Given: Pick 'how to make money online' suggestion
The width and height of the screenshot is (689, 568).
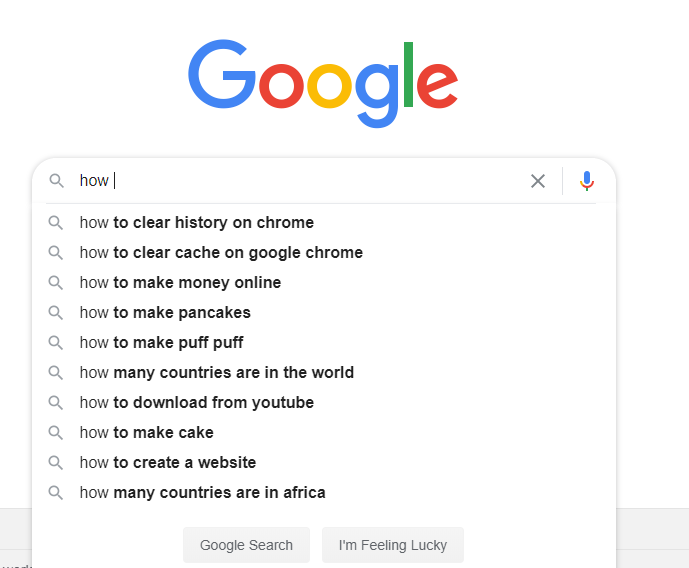Looking at the screenshot, I should click(180, 283).
